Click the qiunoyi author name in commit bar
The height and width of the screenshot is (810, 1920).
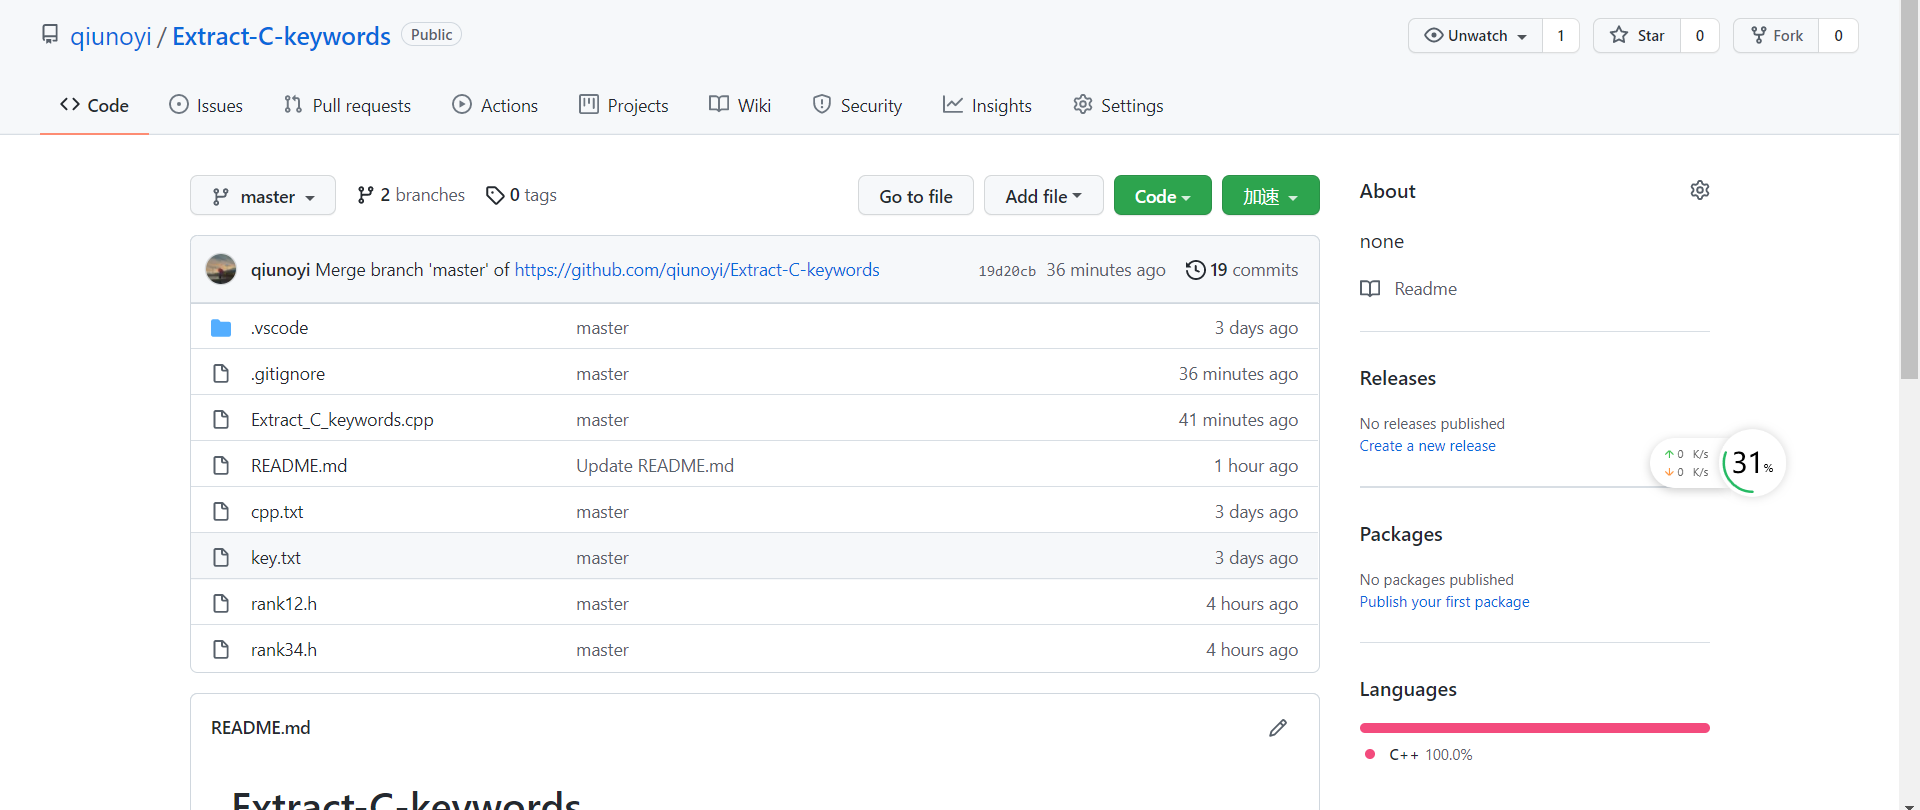[x=280, y=270]
